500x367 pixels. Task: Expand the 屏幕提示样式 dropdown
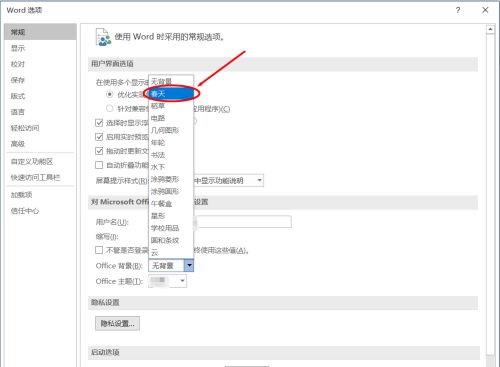(x=259, y=180)
